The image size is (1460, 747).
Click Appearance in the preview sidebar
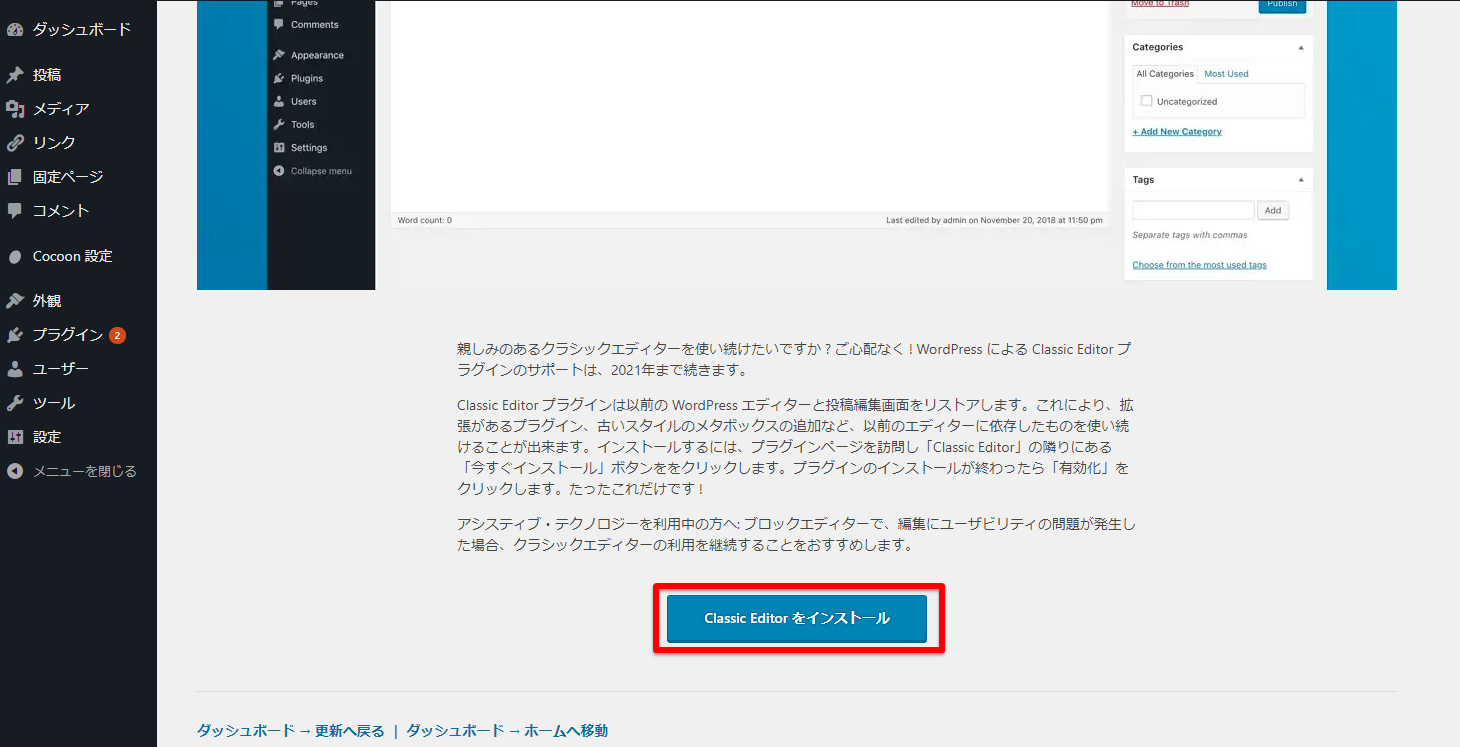[317, 56]
